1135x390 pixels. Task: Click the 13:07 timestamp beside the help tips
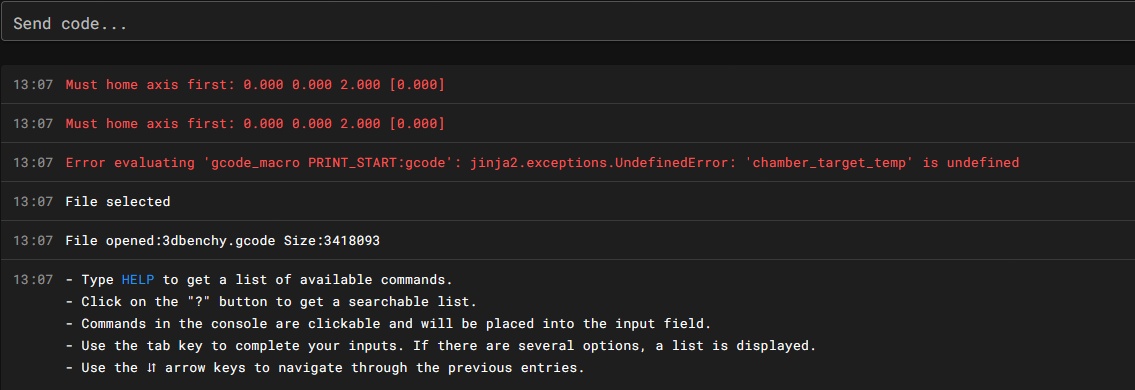click(x=33, y=279)
